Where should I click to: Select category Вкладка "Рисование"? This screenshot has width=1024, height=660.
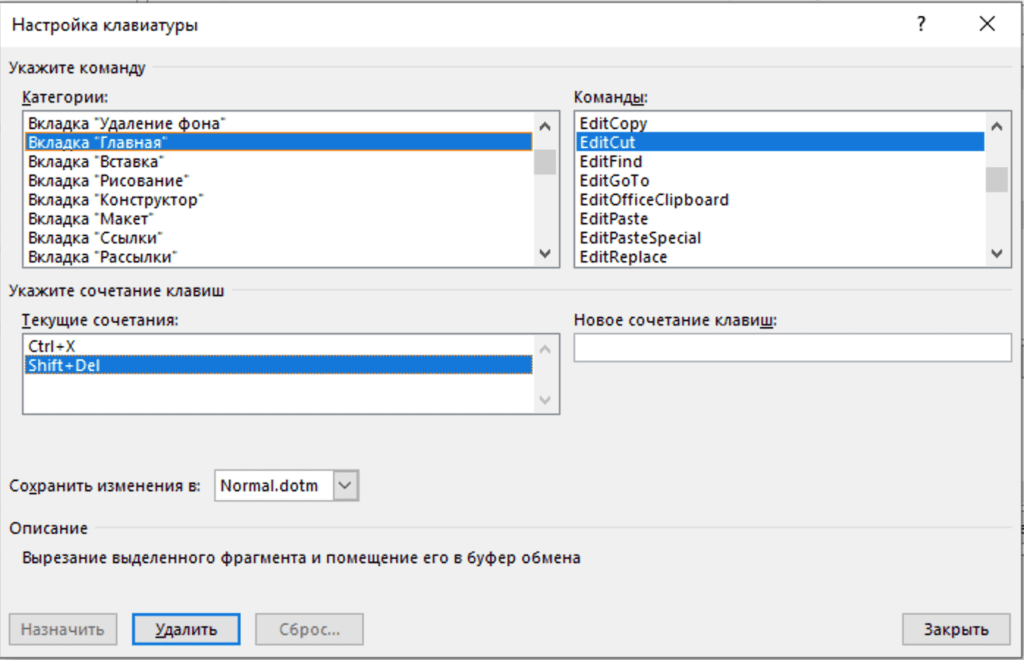(109, 180)
